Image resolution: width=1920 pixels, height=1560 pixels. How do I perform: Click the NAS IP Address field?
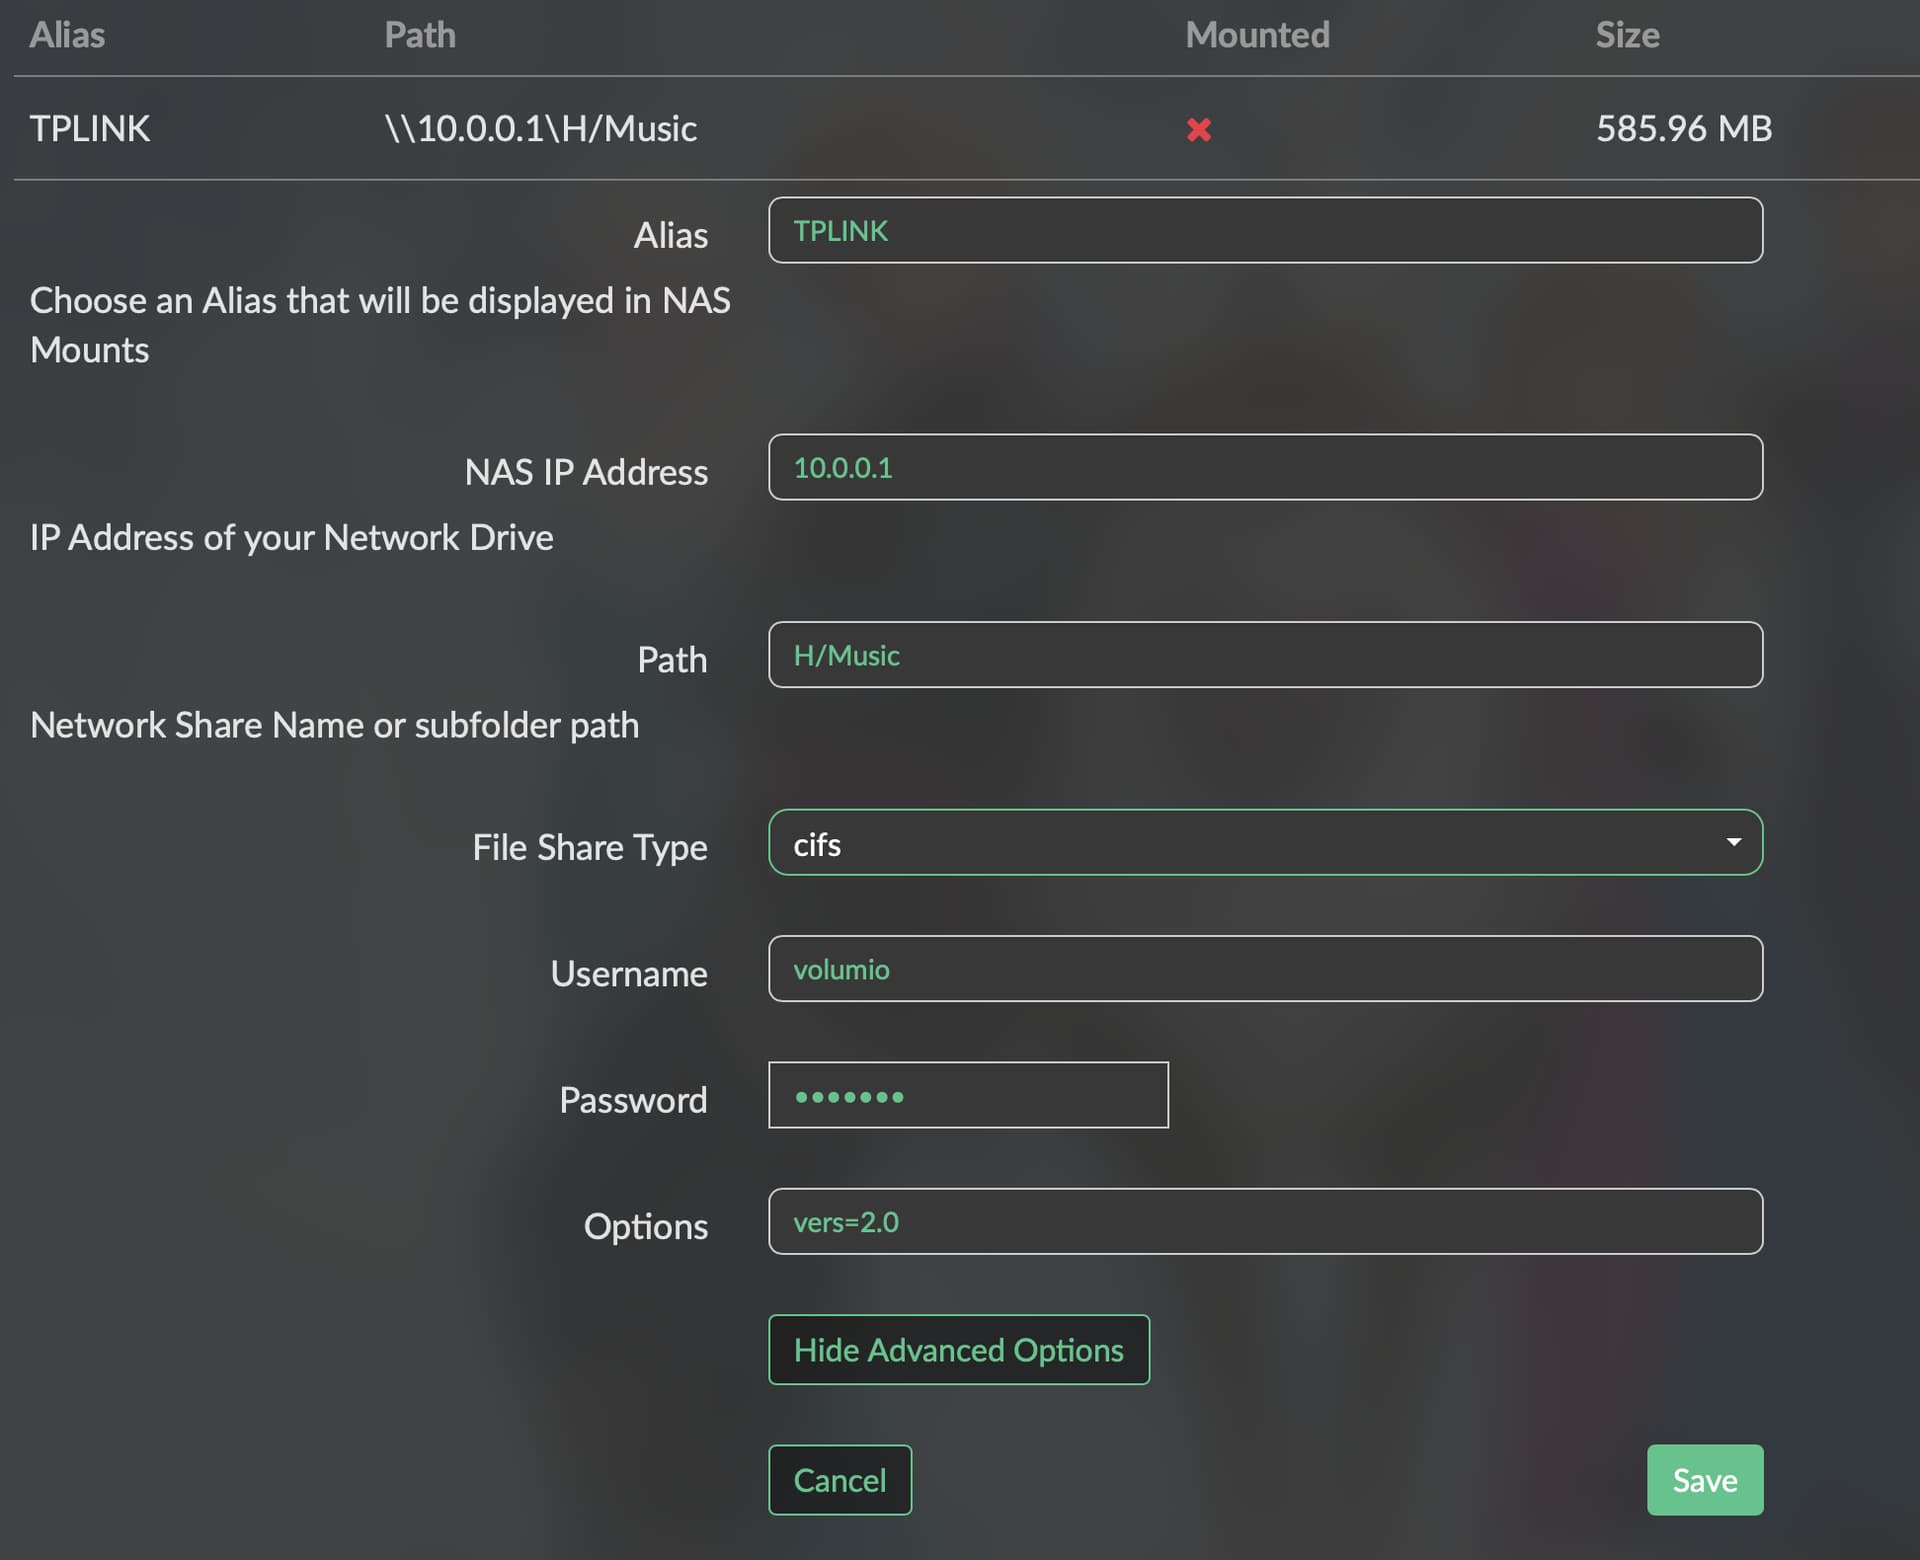coord(1264,467)
